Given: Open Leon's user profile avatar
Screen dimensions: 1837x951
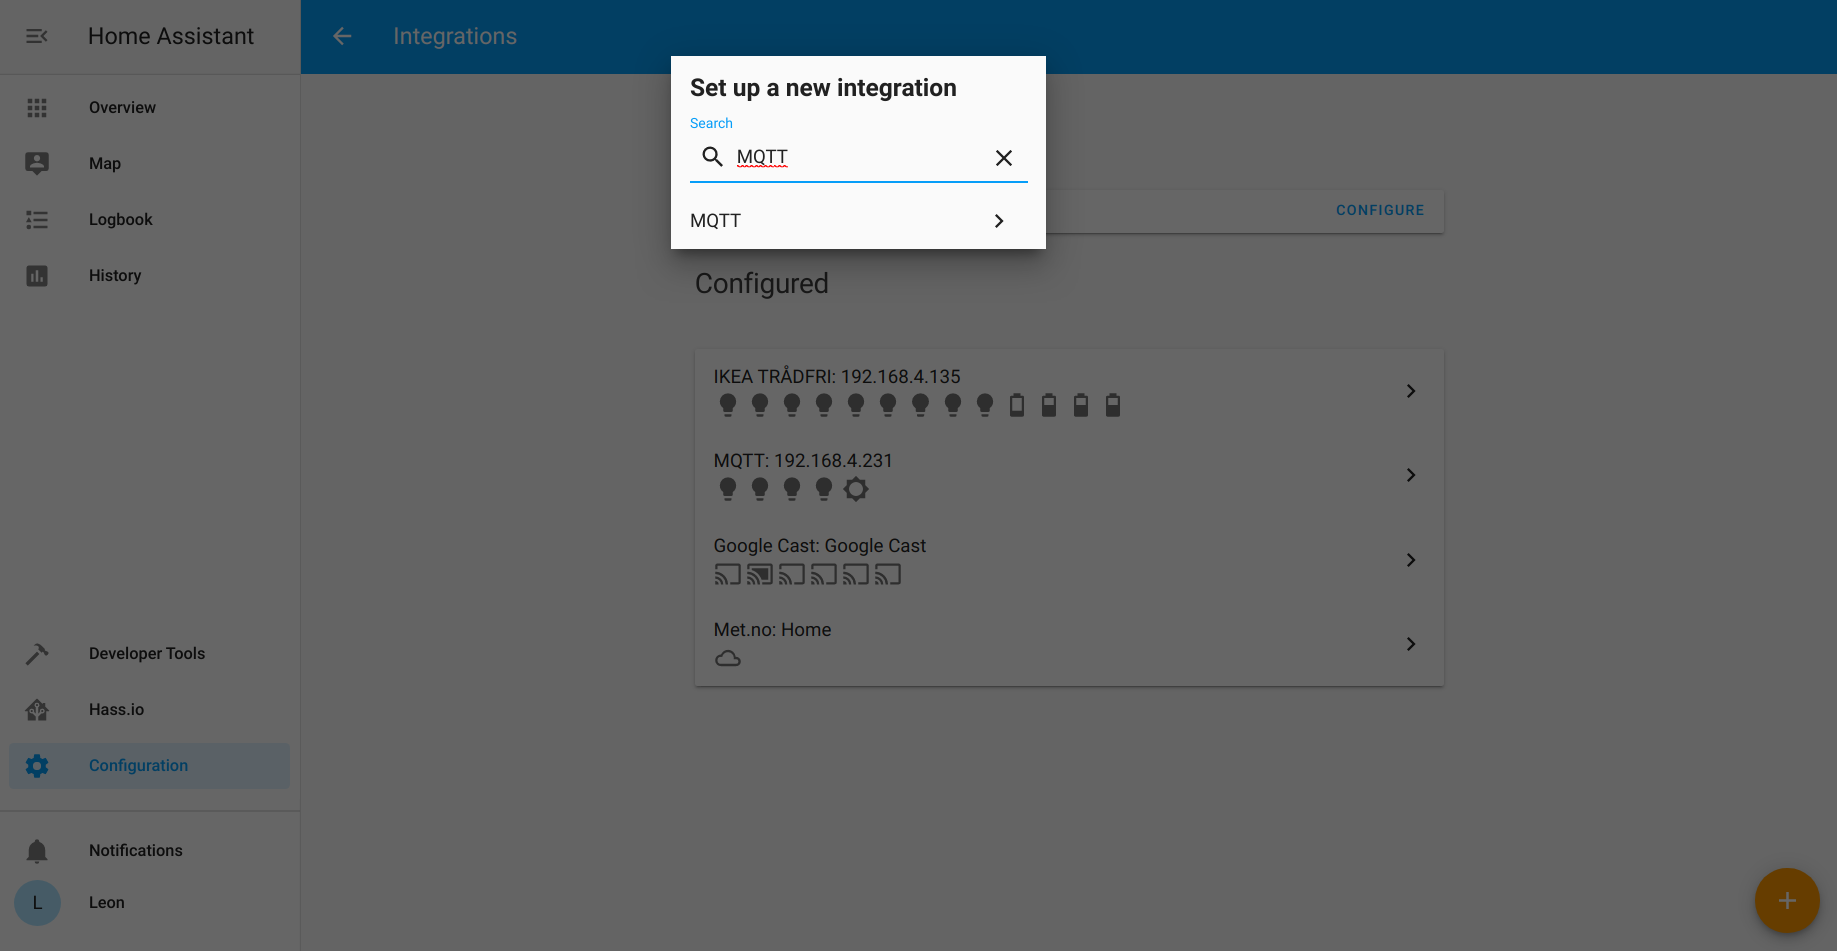Looking at the screenshot, I should tap(37, 902).
